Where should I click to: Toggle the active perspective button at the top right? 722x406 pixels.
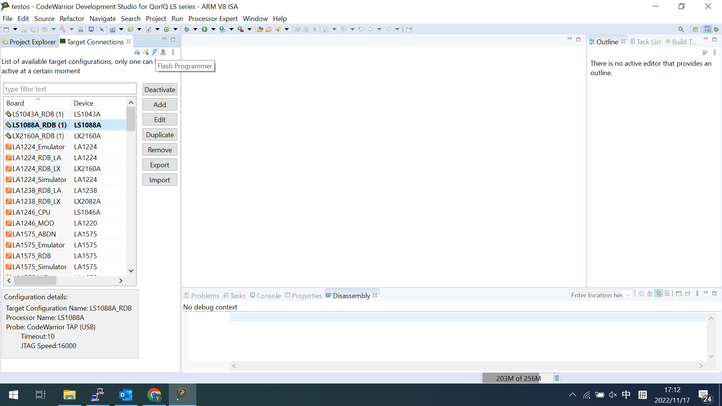click(x=707, y=29)
